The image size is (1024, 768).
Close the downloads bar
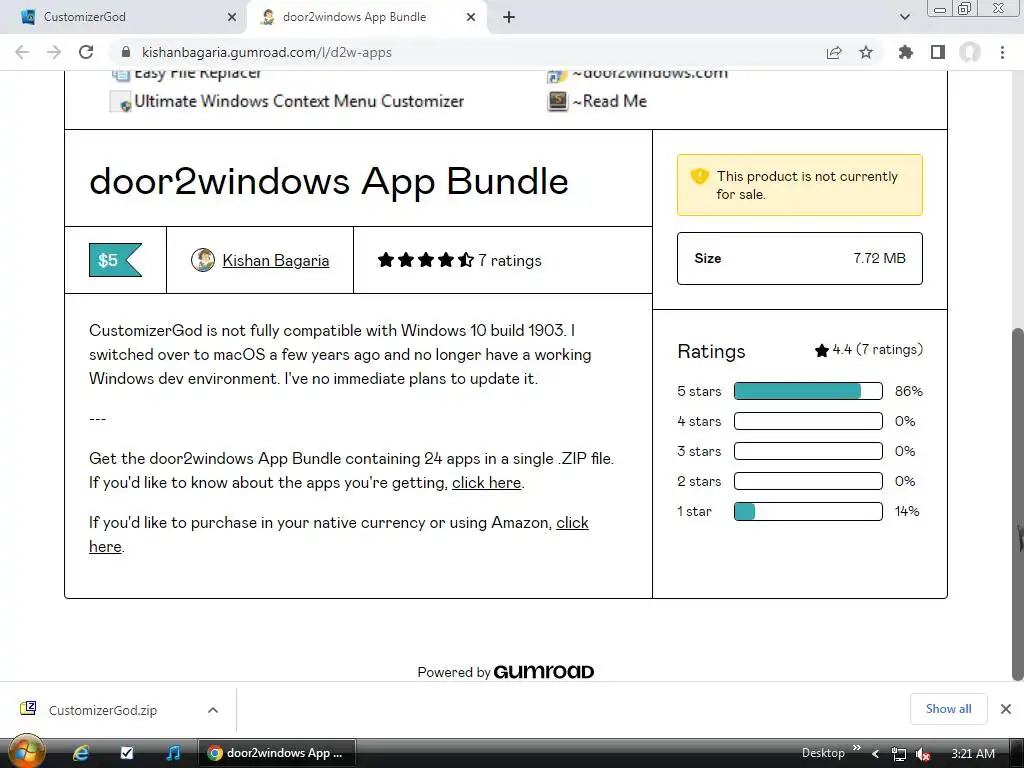[x=1006, y=709]
